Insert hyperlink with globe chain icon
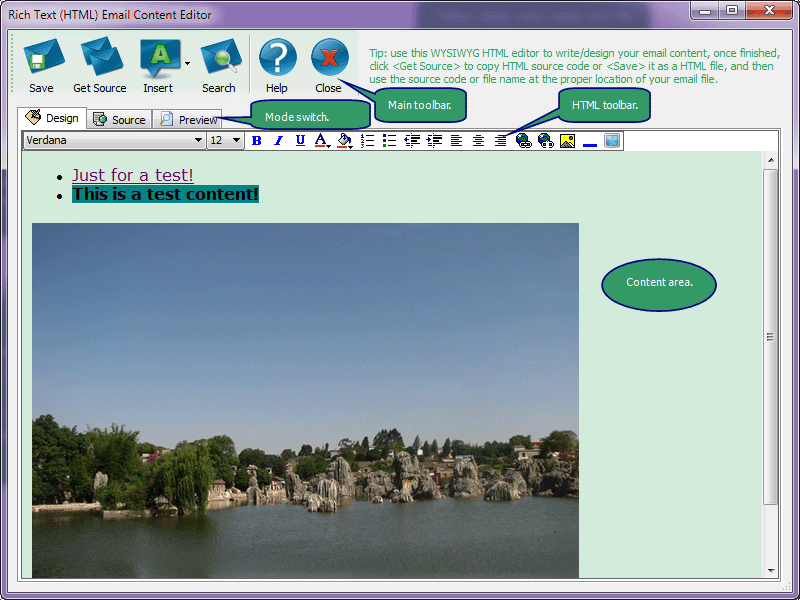800x600 pixels. click(523, 141)
